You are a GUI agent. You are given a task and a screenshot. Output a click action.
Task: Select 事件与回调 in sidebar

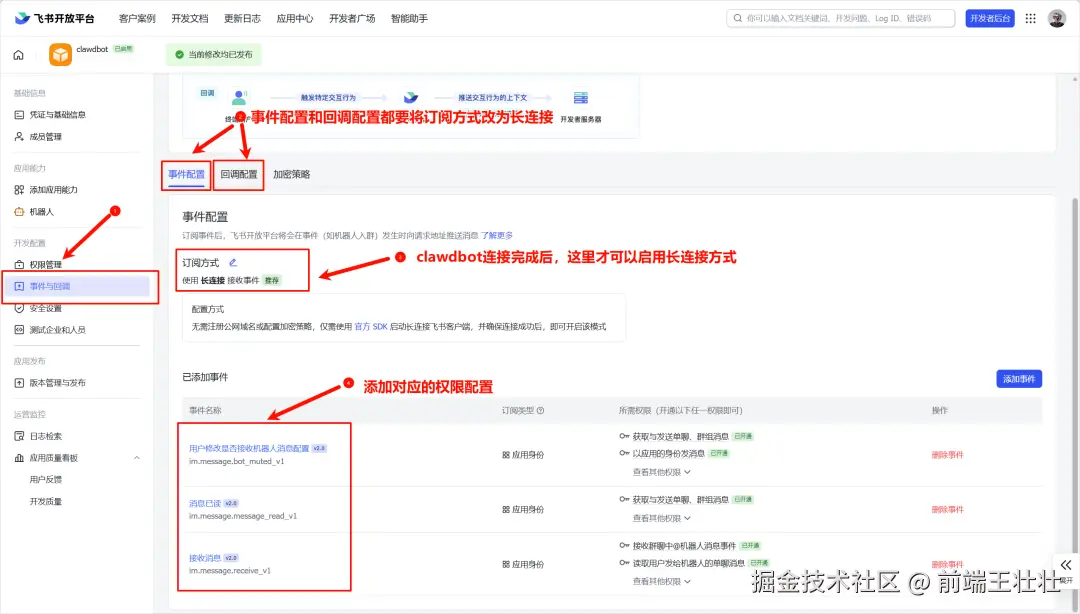click(76, 286)
